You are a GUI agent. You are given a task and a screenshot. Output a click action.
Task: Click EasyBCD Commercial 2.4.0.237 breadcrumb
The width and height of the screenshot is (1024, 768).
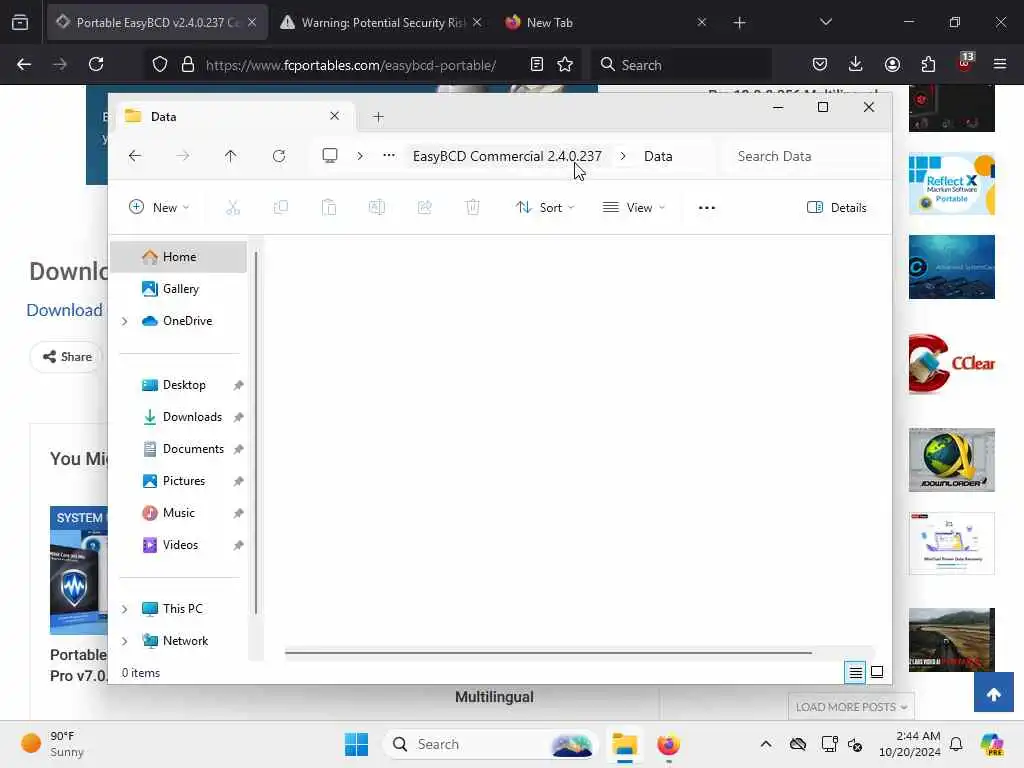click(507, 156)
